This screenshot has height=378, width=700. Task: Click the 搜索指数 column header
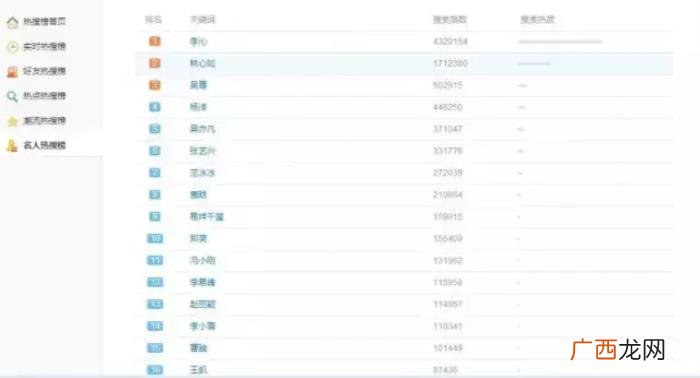(x=450, y=20)
